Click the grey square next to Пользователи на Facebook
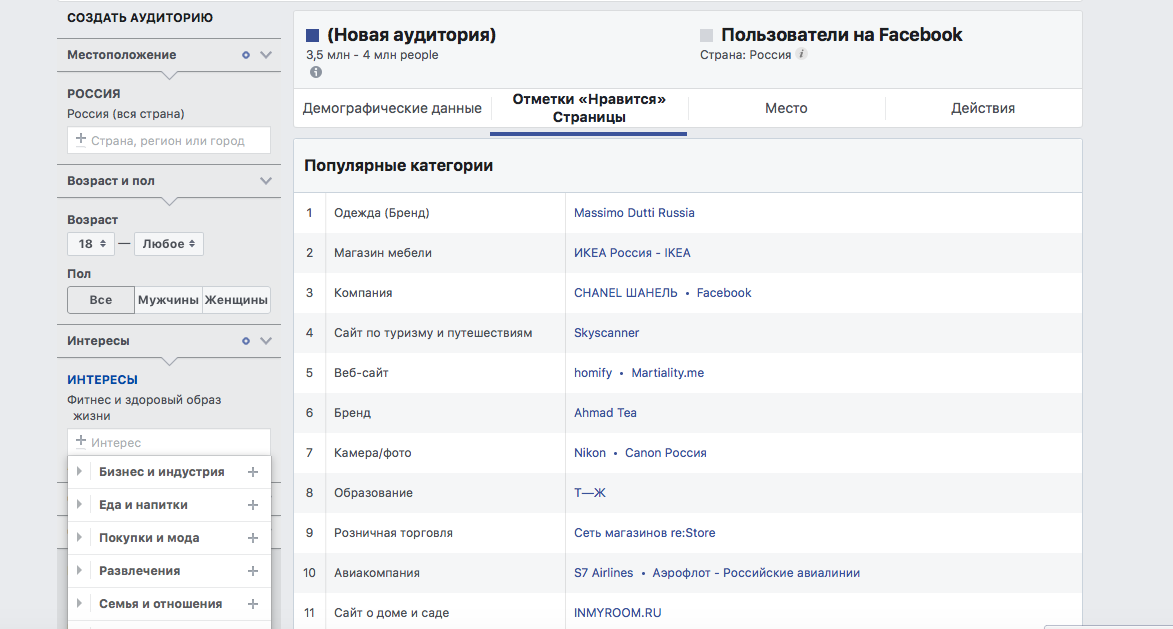Viewport: 1173px width, 629px height. (x=706, y=35)
